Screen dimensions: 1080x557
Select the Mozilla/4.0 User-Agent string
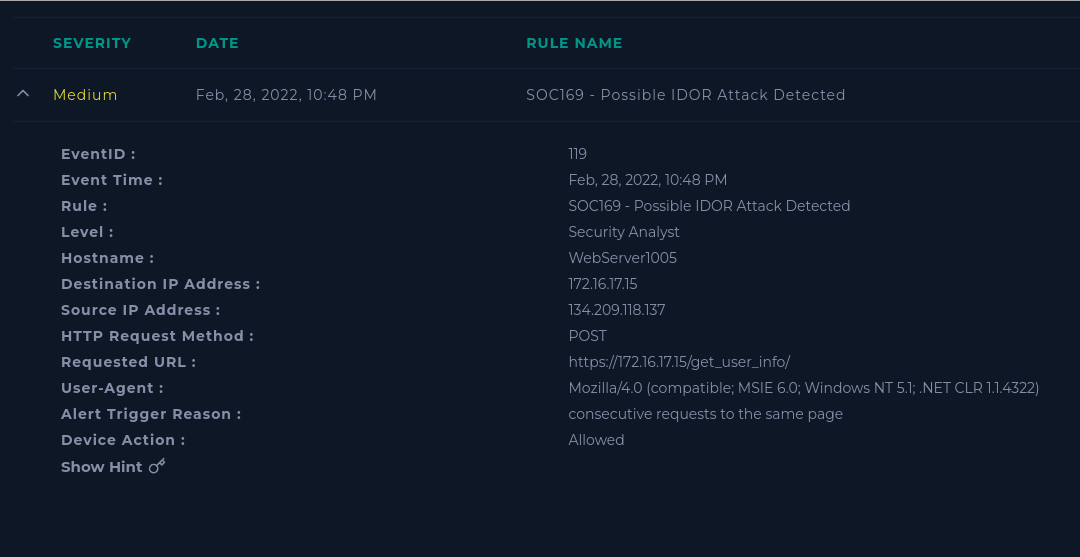click(803, 388)
